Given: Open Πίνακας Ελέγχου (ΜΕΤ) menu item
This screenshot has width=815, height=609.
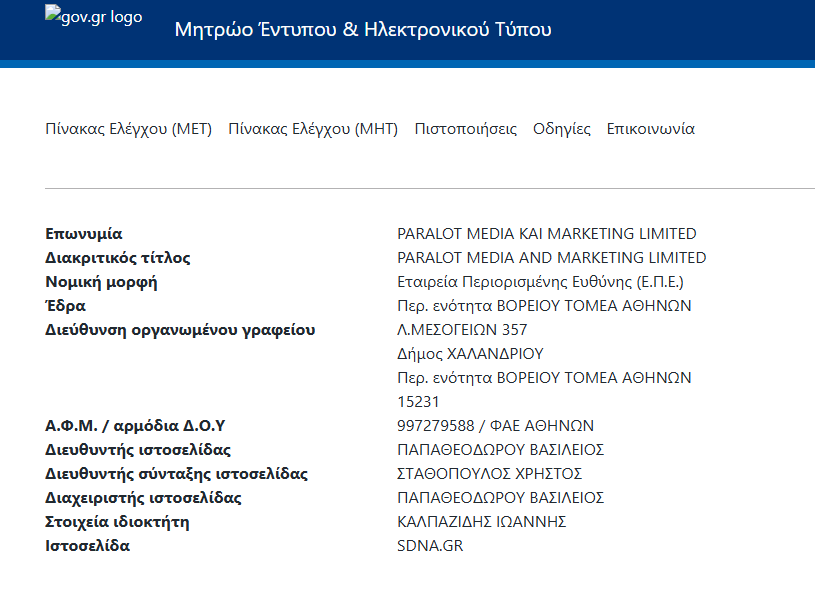Looking at the screenshot, I should pos(128,128).
